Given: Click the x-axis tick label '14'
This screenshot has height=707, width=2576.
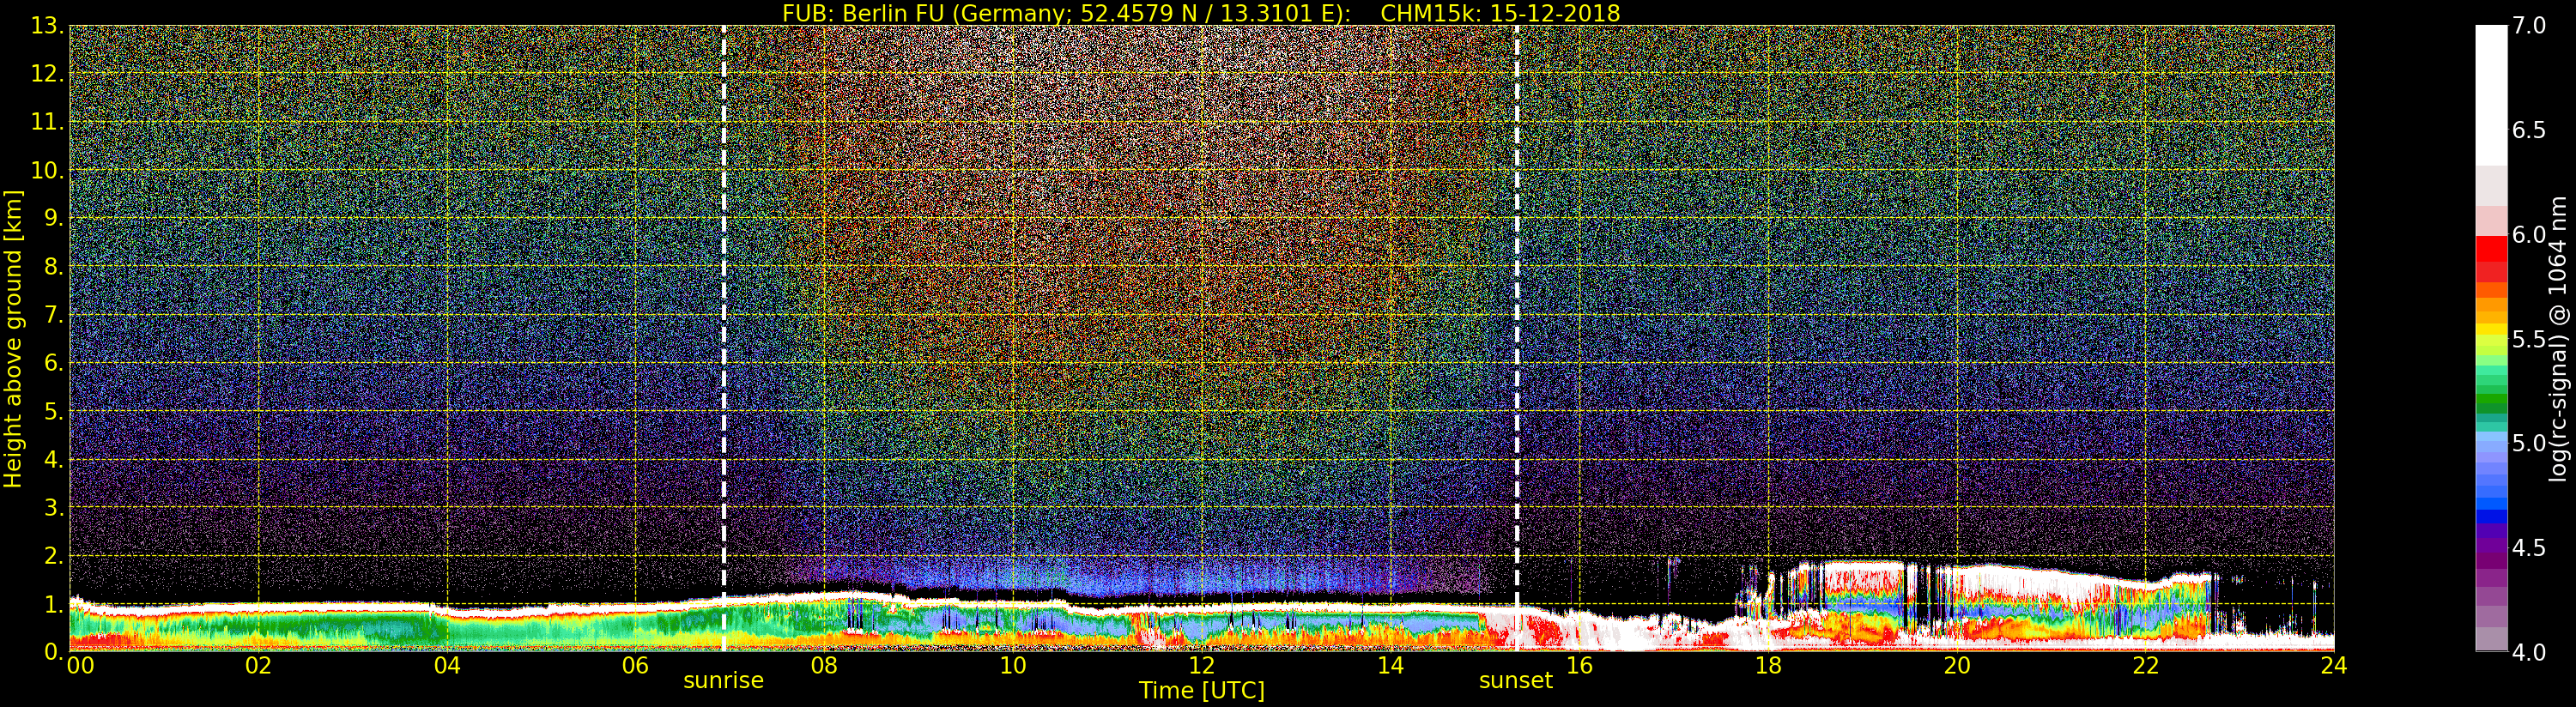Looking at the screenshot, I should click(x=1390, y=666).
